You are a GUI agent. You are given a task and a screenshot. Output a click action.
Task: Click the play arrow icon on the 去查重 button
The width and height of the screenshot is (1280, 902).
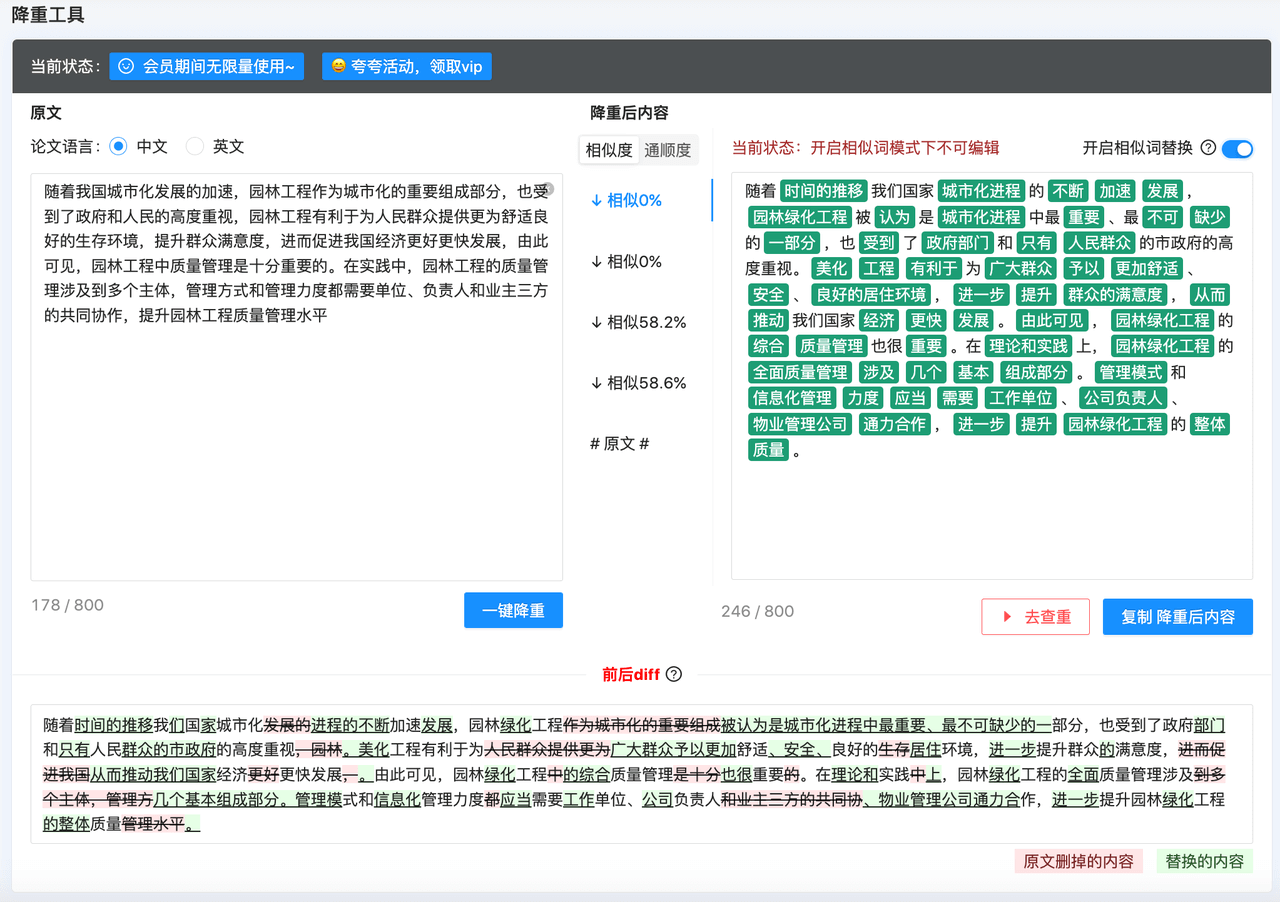pyautogui.click(x=1008, y=617)
